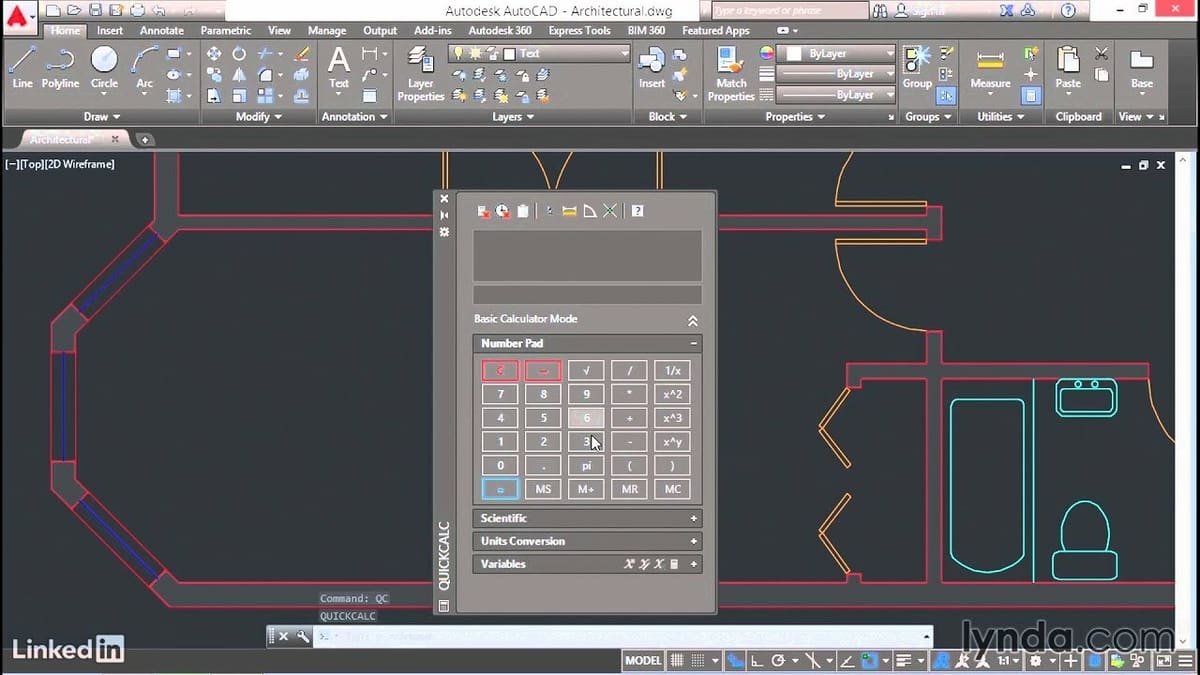Click the MS memory store button
Image resolution: width=1200 pixels, height=675 pixels.
[x=543, y=489]
